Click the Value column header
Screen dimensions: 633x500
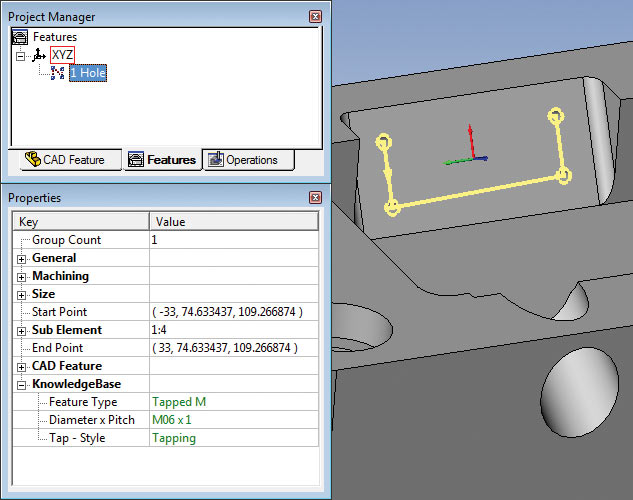click(234, 221)
